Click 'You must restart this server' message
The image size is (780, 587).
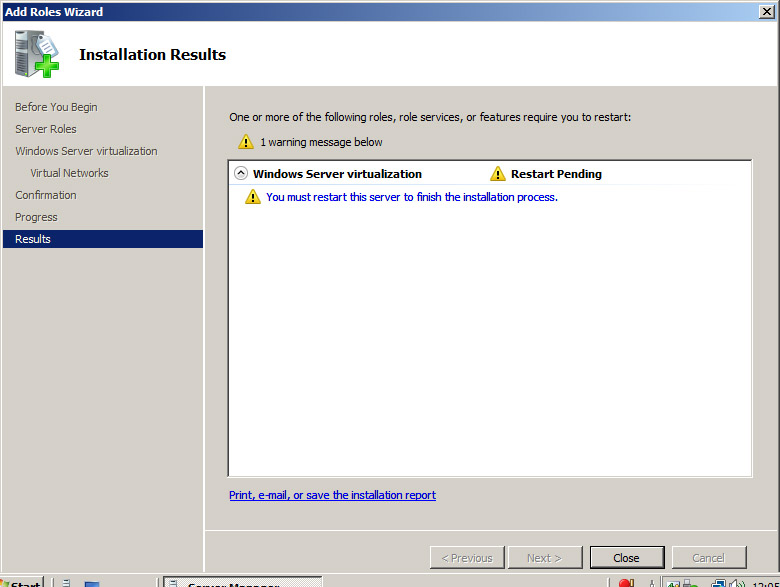pos(412,197)
